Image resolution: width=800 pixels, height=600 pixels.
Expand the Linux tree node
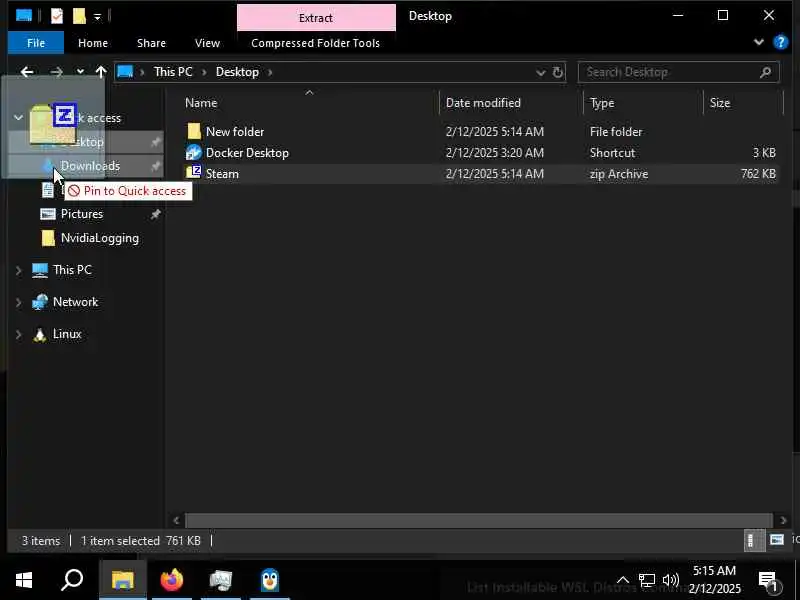[18, 335]
